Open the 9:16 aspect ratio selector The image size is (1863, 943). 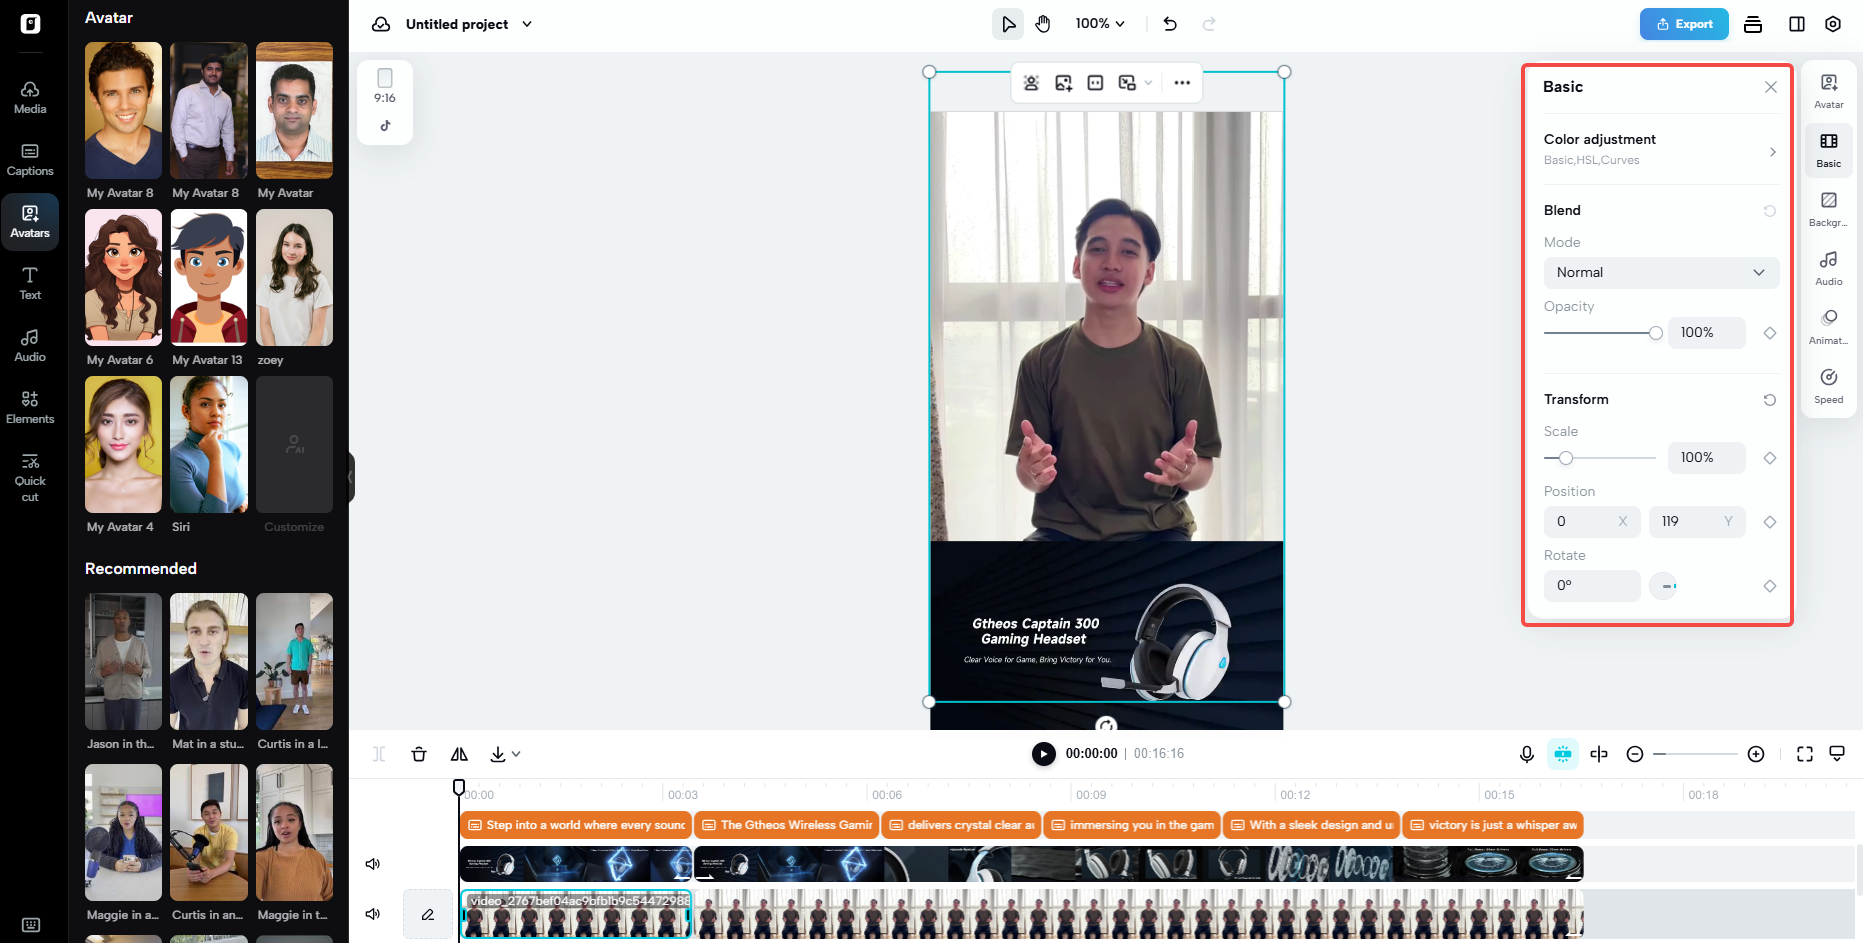point(385,86)
